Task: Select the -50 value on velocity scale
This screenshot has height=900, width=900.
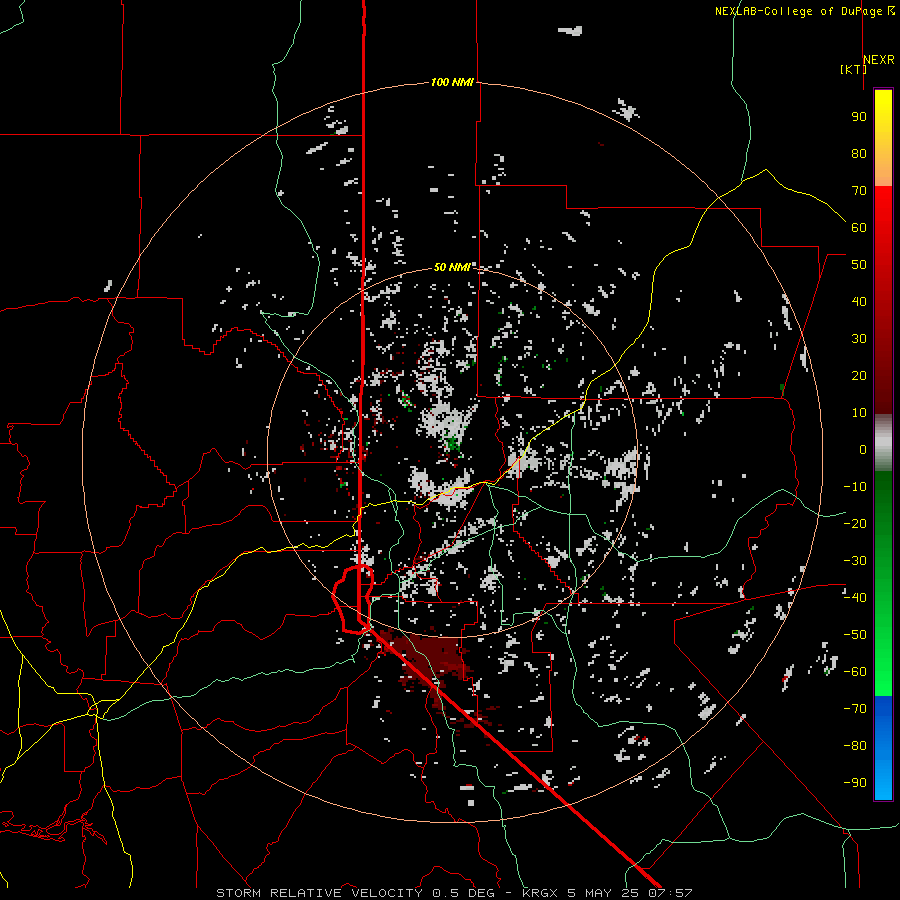Action: (x=855, y=635)
